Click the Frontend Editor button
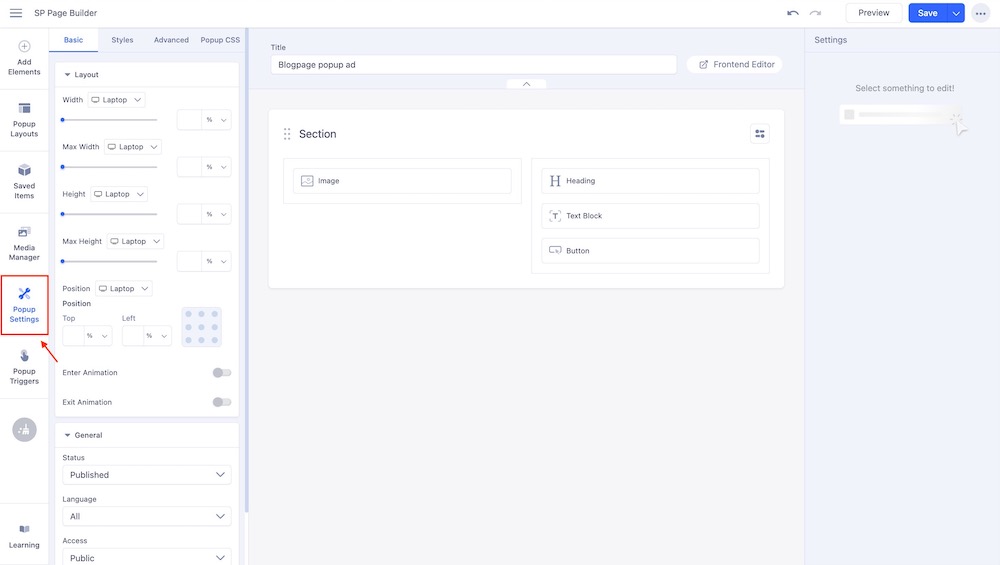 click(735, 64)
